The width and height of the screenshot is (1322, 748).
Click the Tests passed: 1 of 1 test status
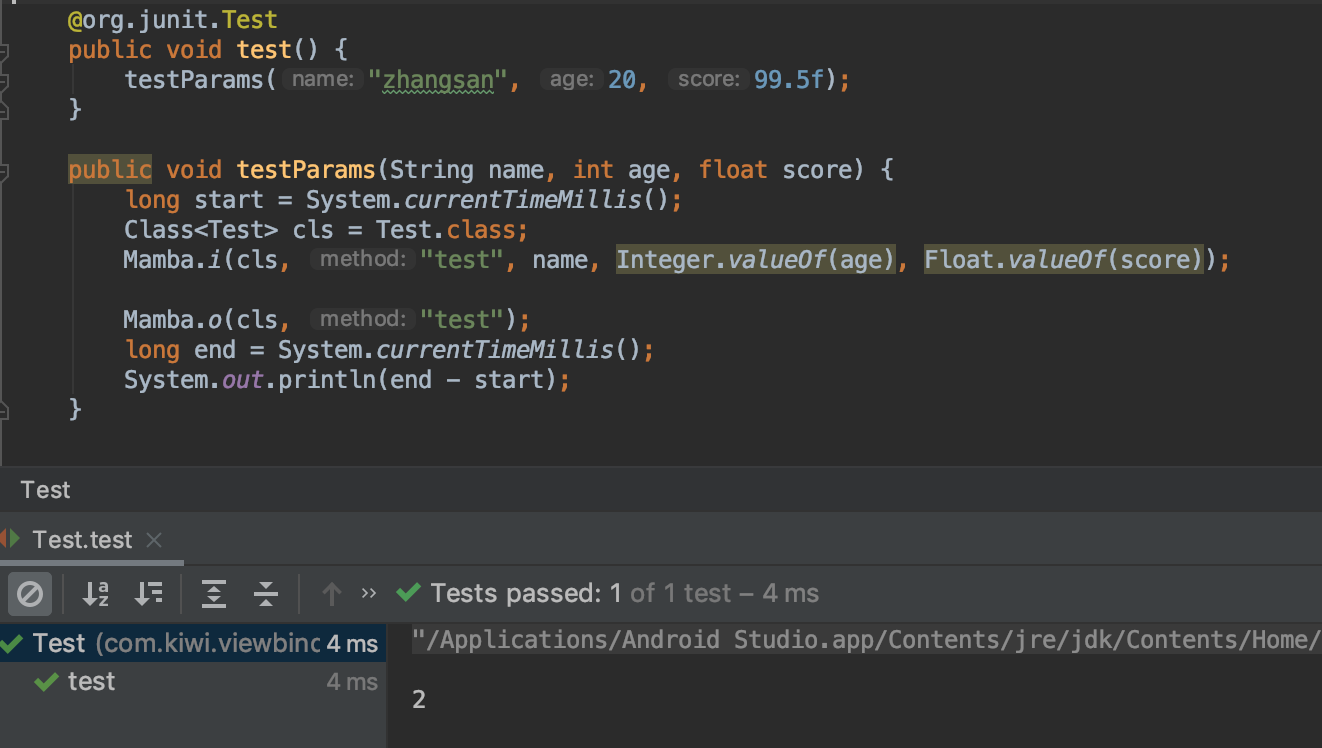(x=625, y=593)
